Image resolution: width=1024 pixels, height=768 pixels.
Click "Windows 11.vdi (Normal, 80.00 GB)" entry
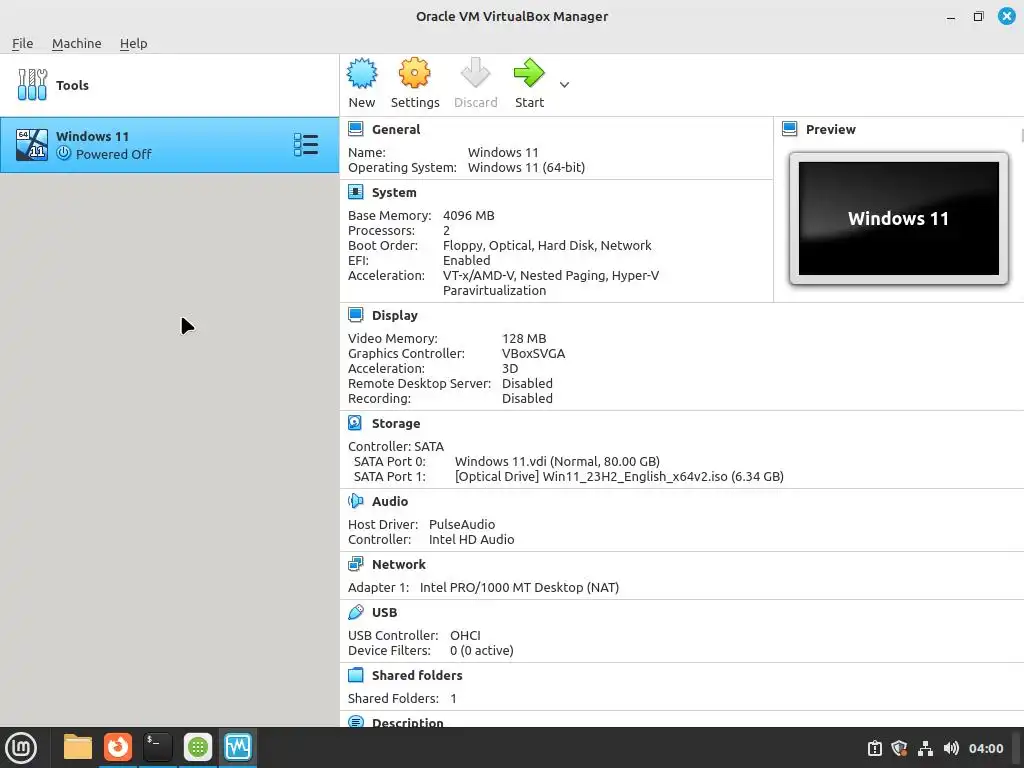tap(557, 462)
